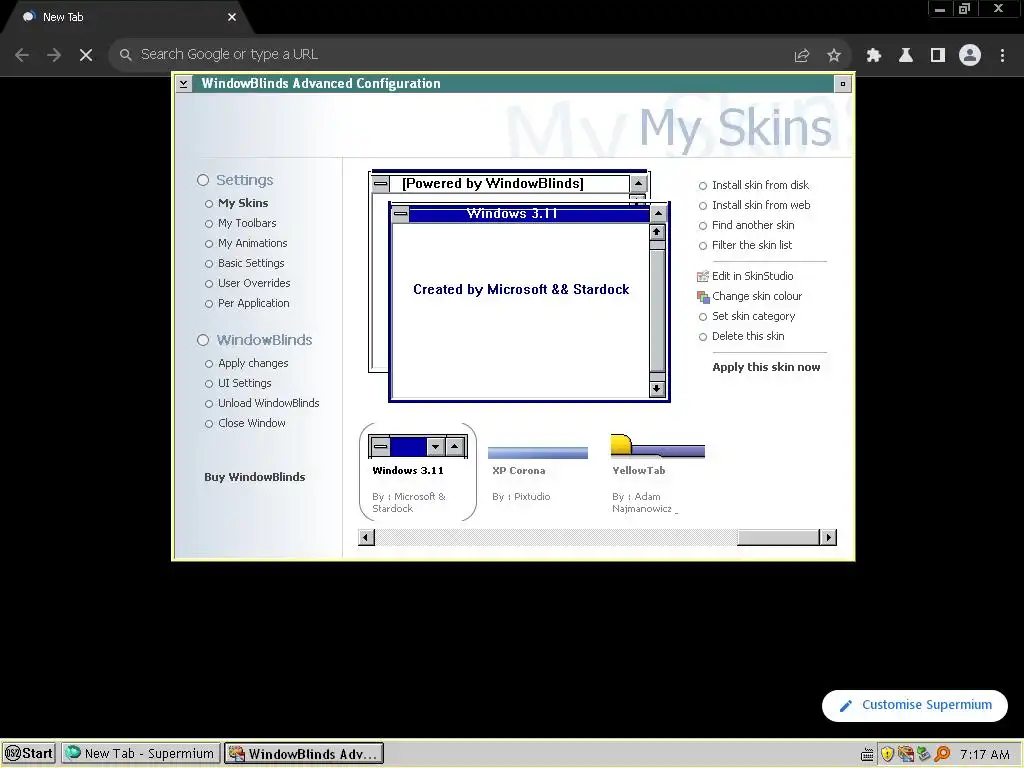Click the down arrow on the Windows 3.11 thumbnail

436,447
